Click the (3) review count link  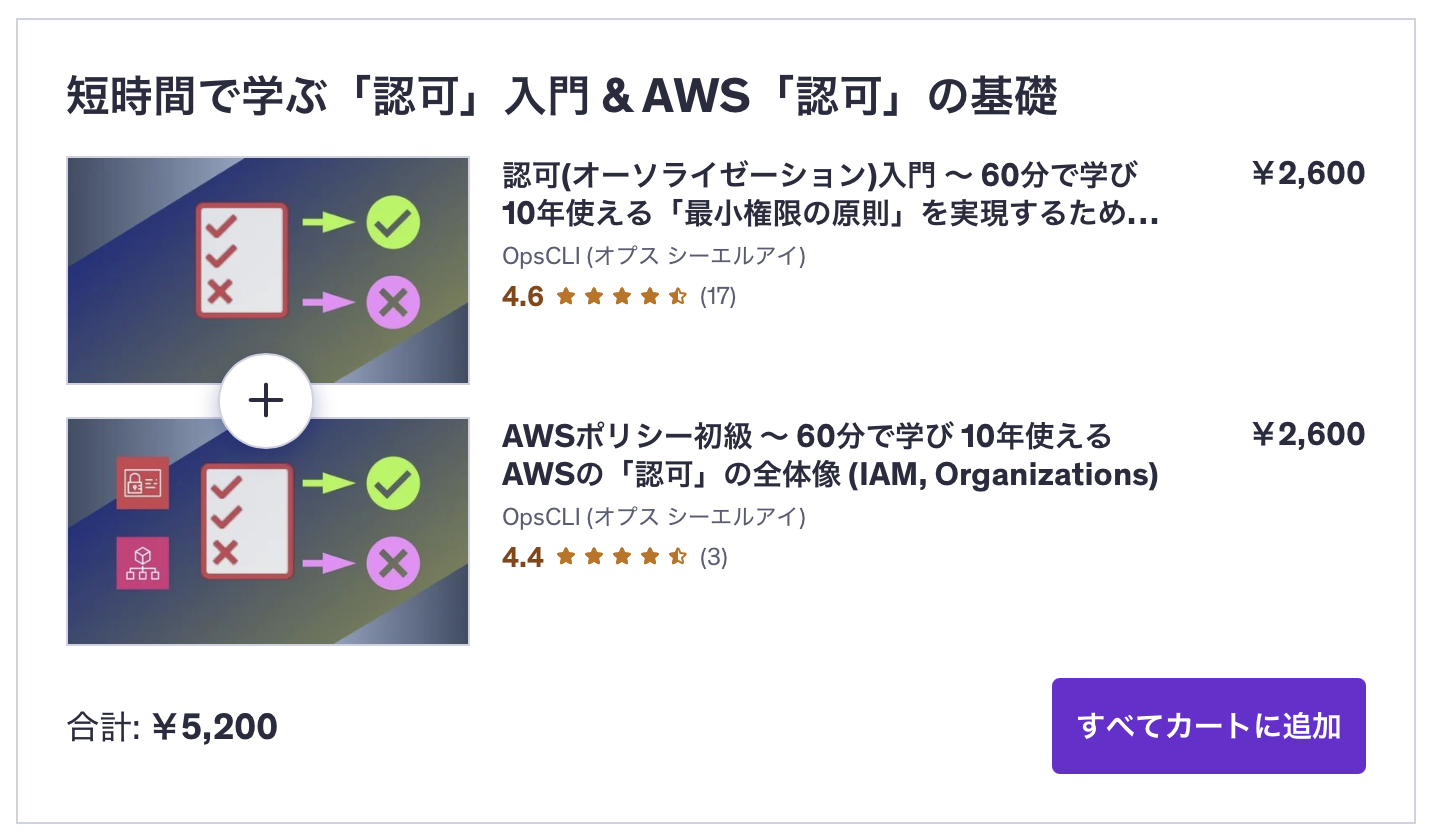coord(716,558)
